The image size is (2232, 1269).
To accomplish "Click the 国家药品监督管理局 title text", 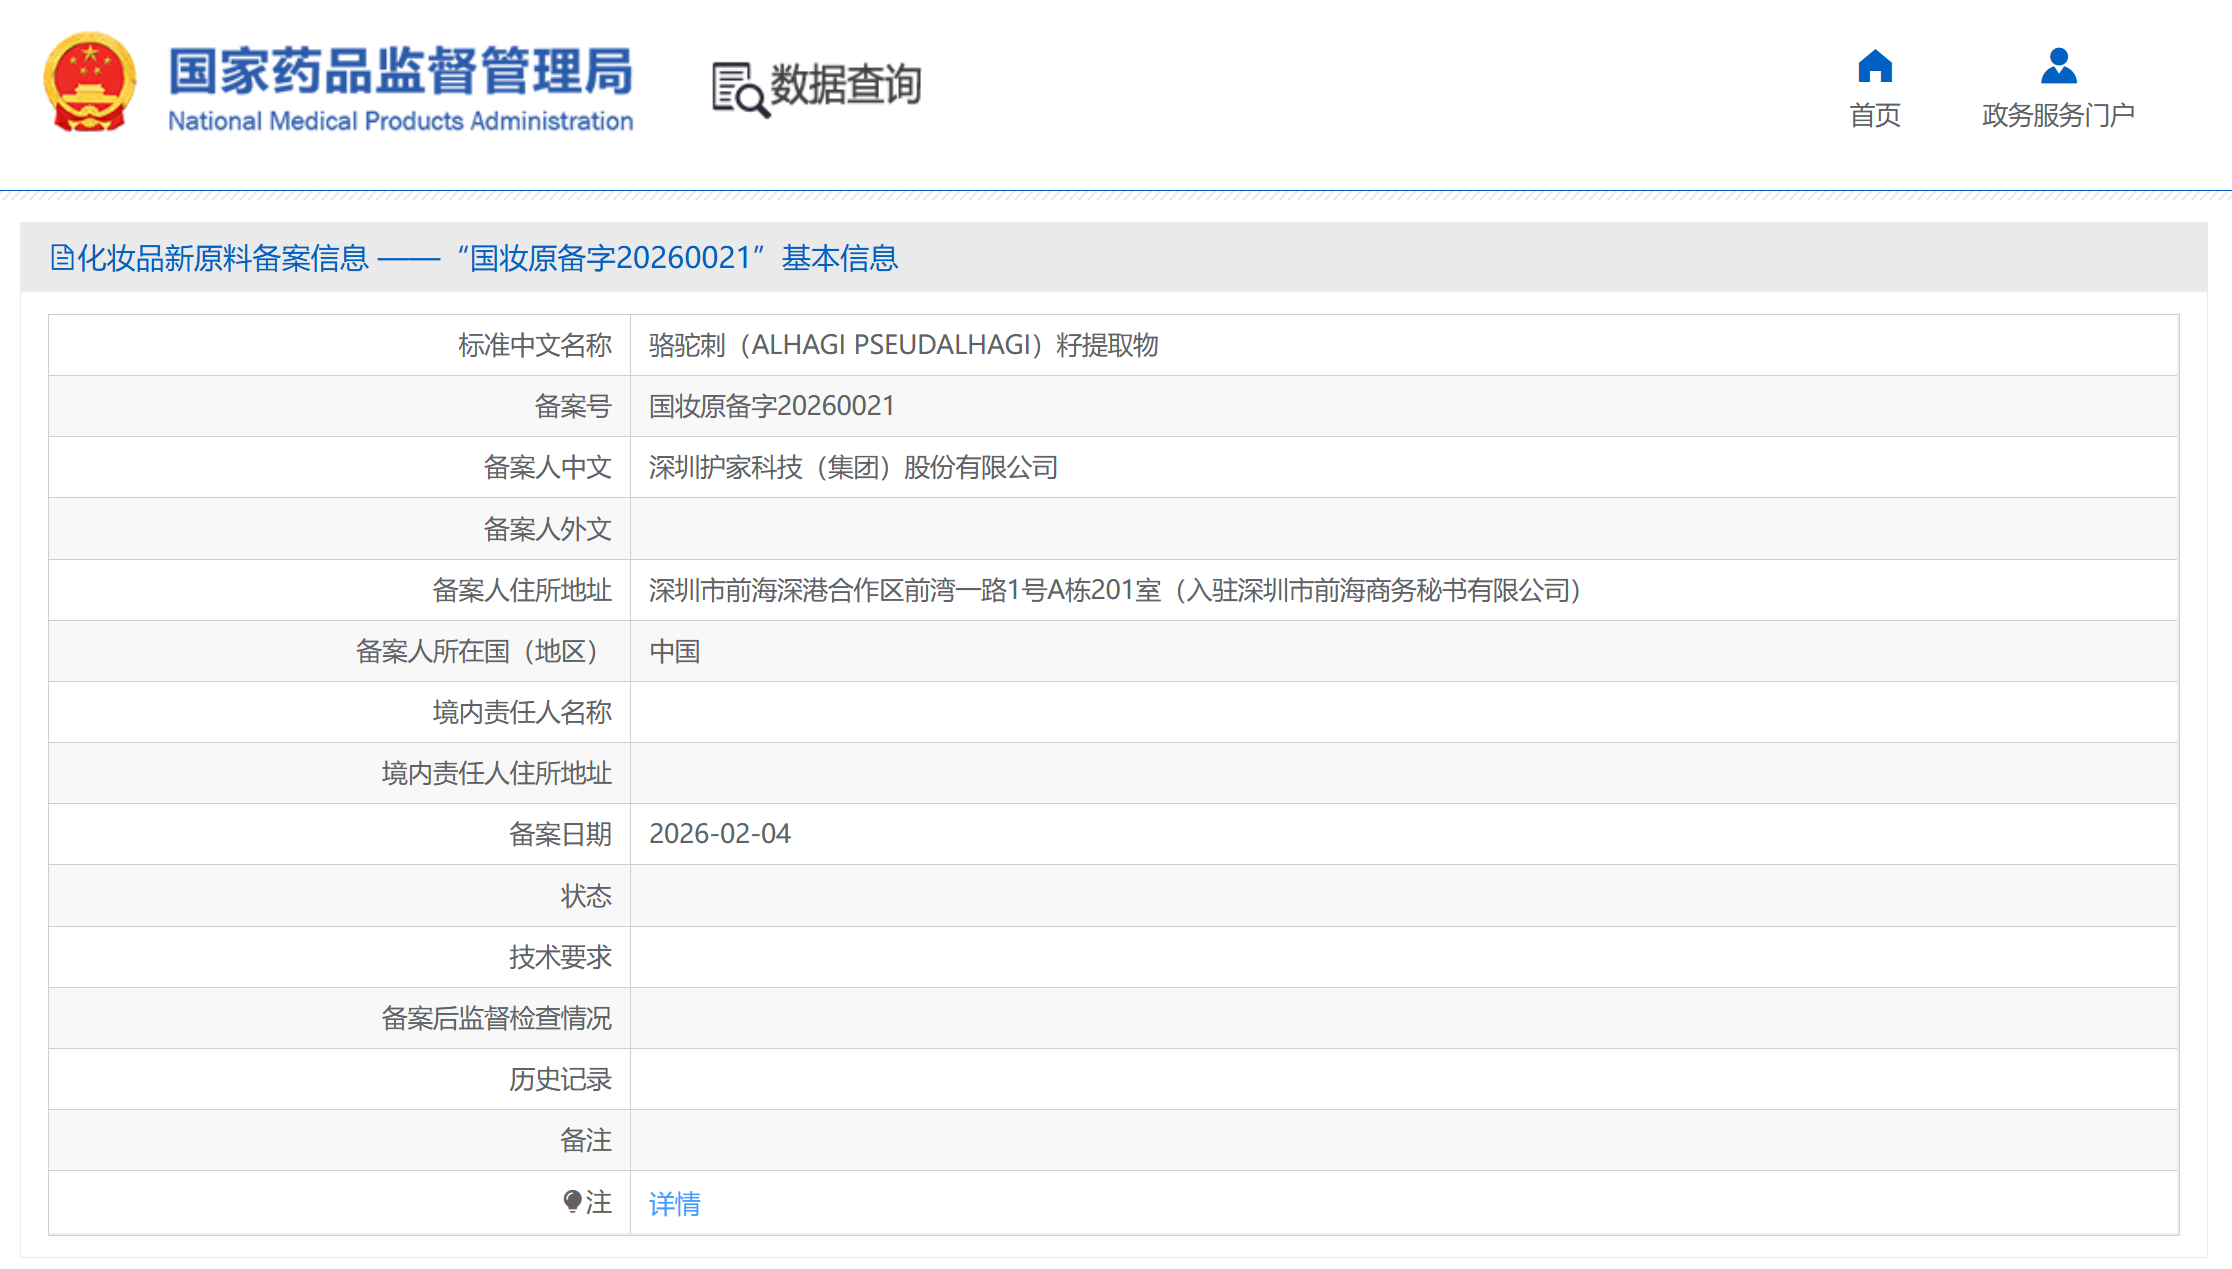I will [x=400, y=71].
